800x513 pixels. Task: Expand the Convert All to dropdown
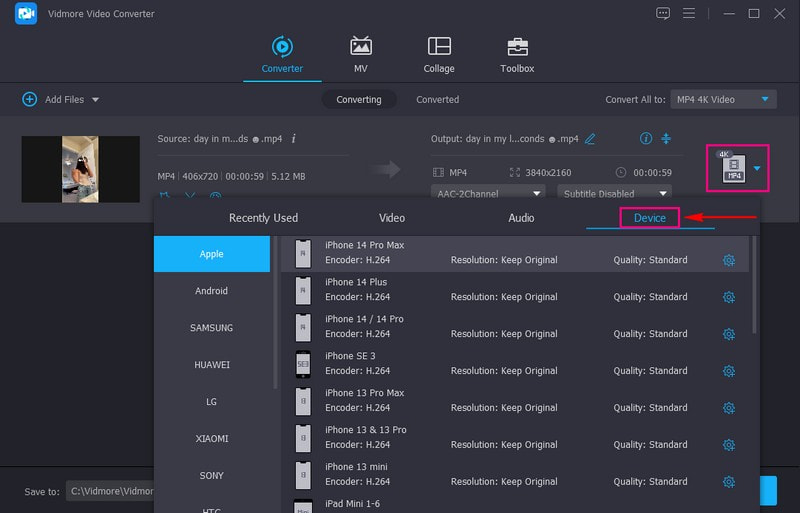click(x=724, y=99)
